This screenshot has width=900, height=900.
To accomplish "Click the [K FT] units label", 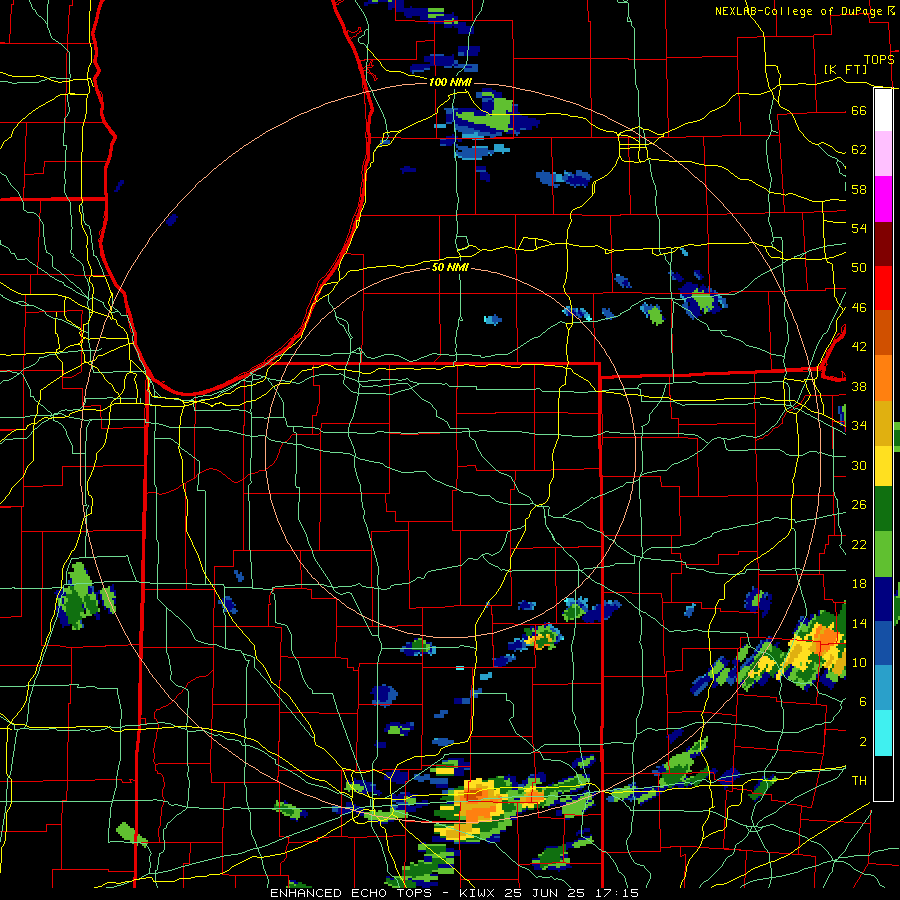I will pyautogui.click(x=845, y=69).
